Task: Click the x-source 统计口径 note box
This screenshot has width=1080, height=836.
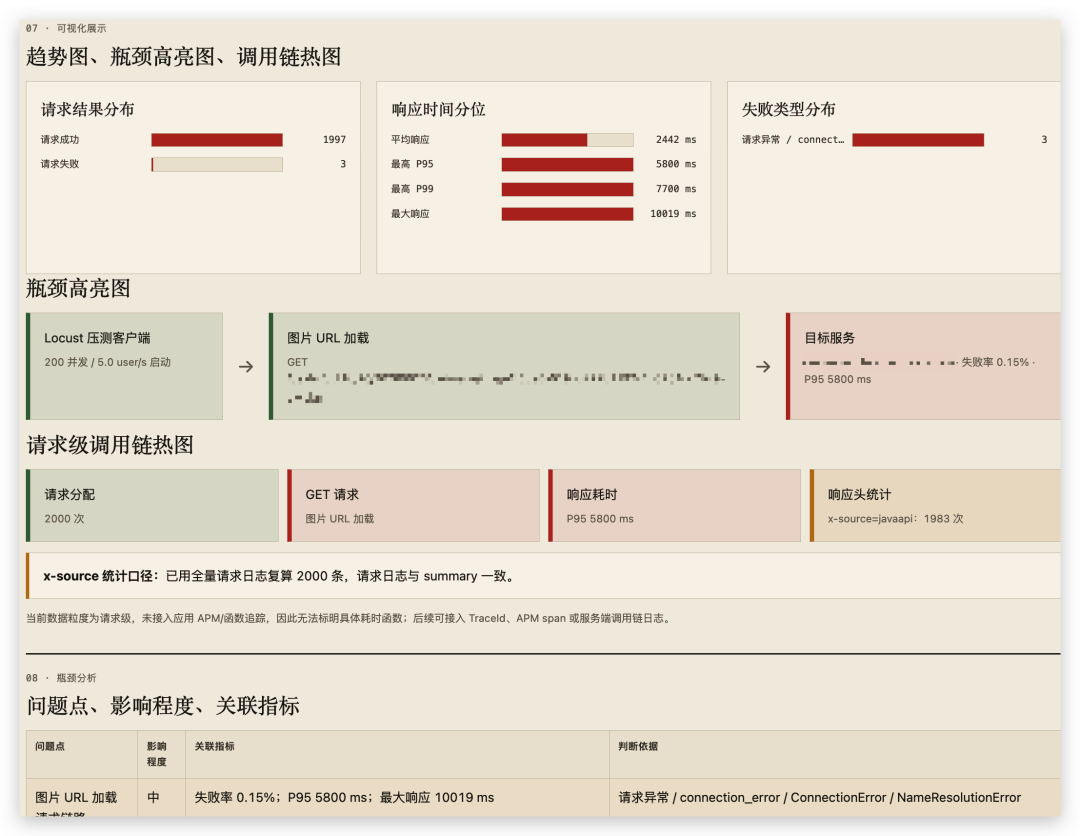Action: (543, 576)
